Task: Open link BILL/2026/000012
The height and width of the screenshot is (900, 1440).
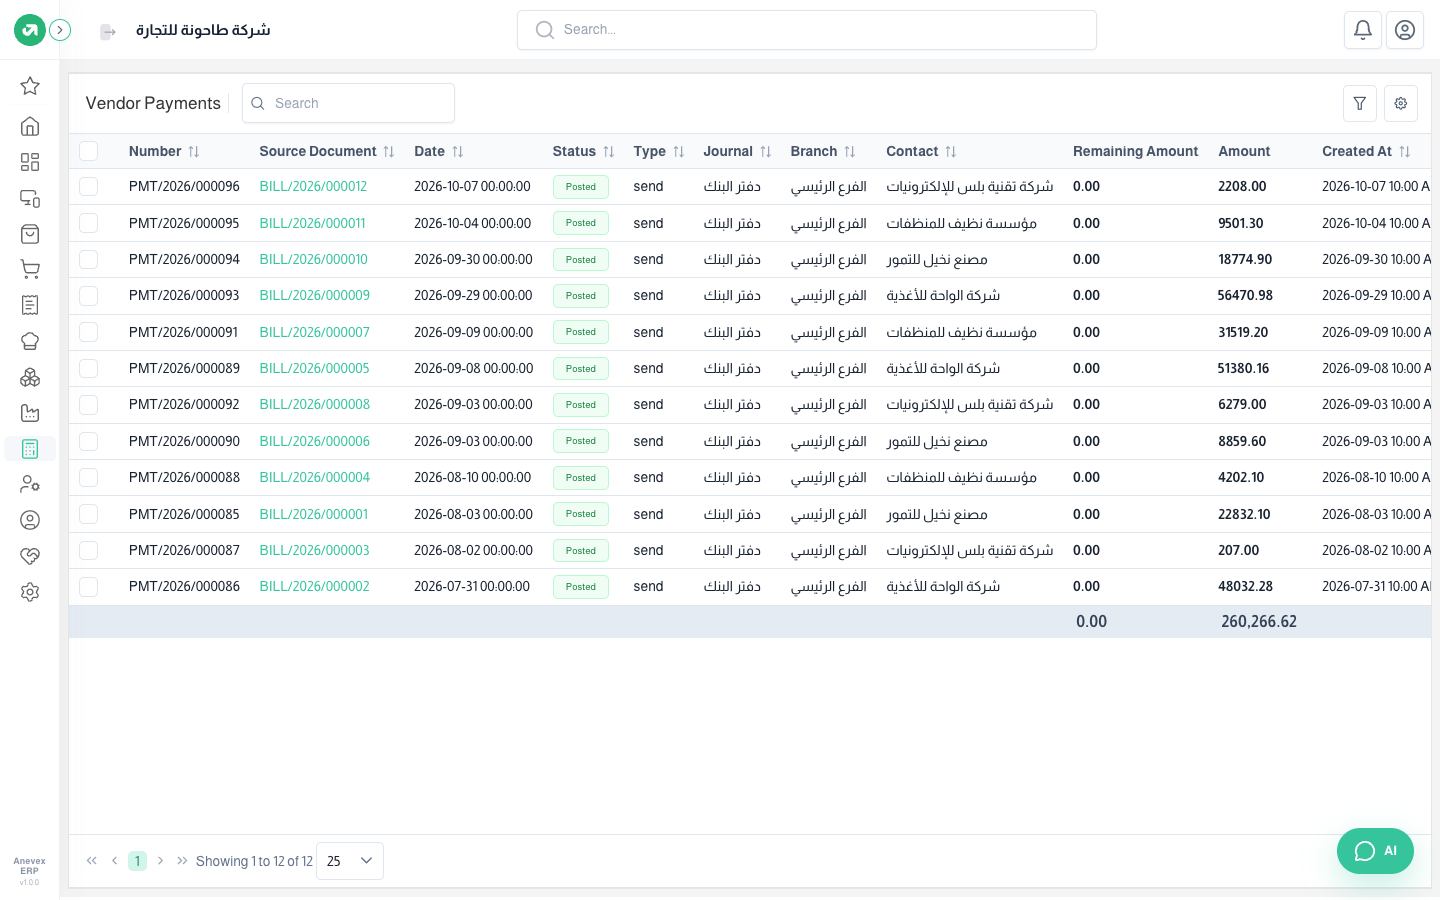Action: [x=313, y=186]
